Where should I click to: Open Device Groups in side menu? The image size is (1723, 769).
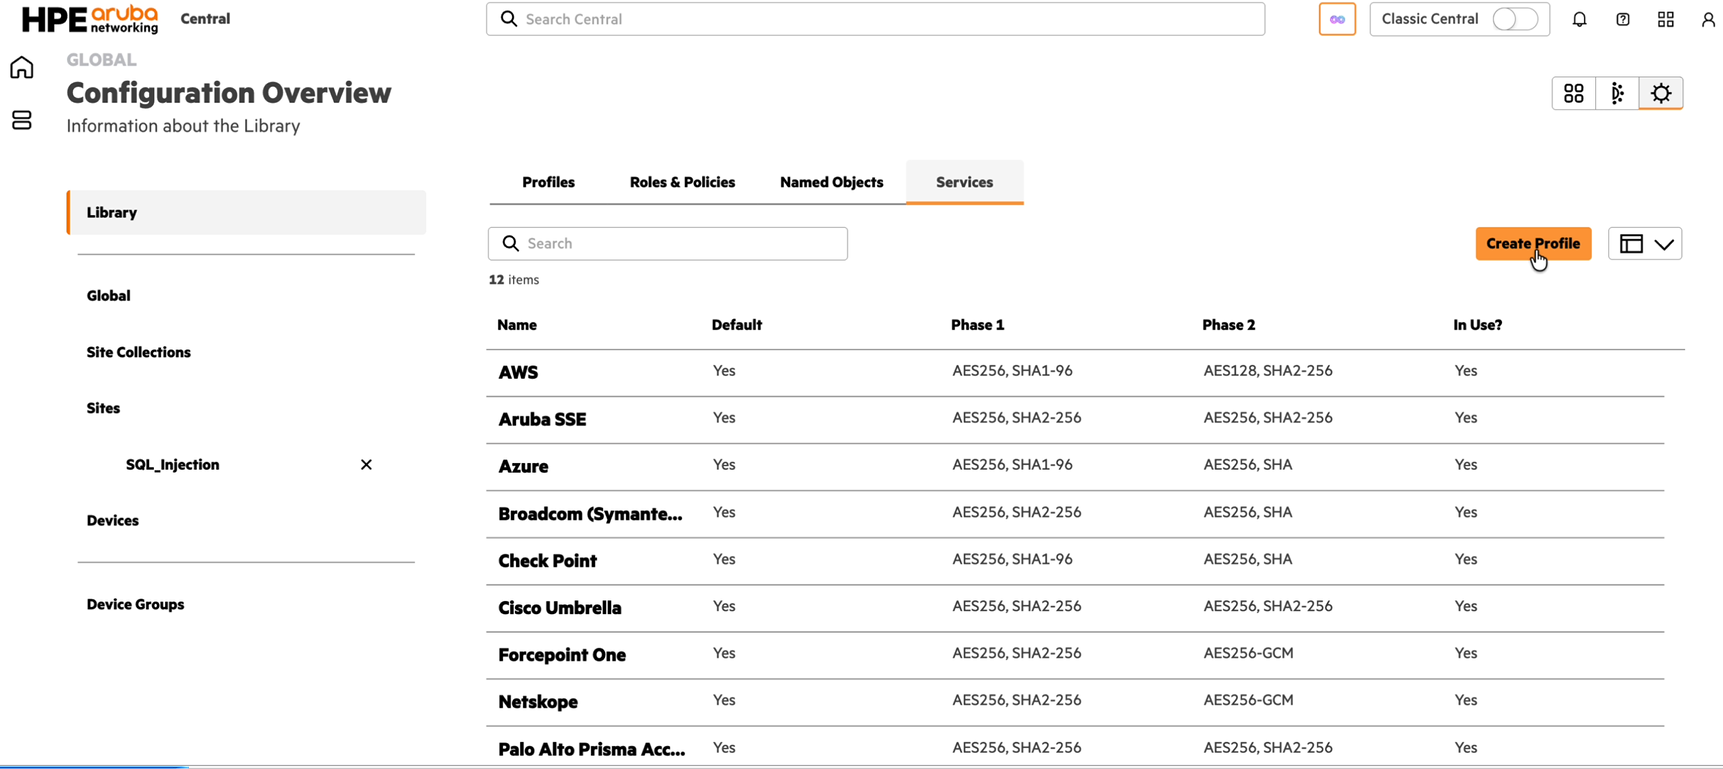135,605
